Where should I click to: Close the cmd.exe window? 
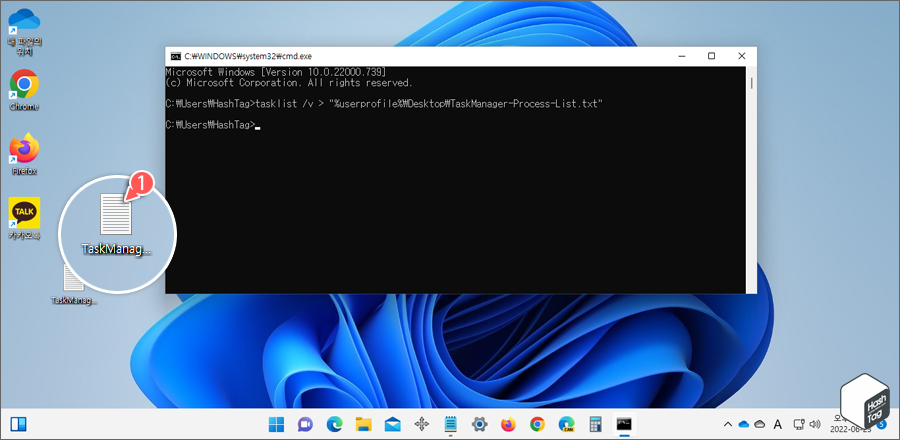pyautogui.click(x=742, y=56)
